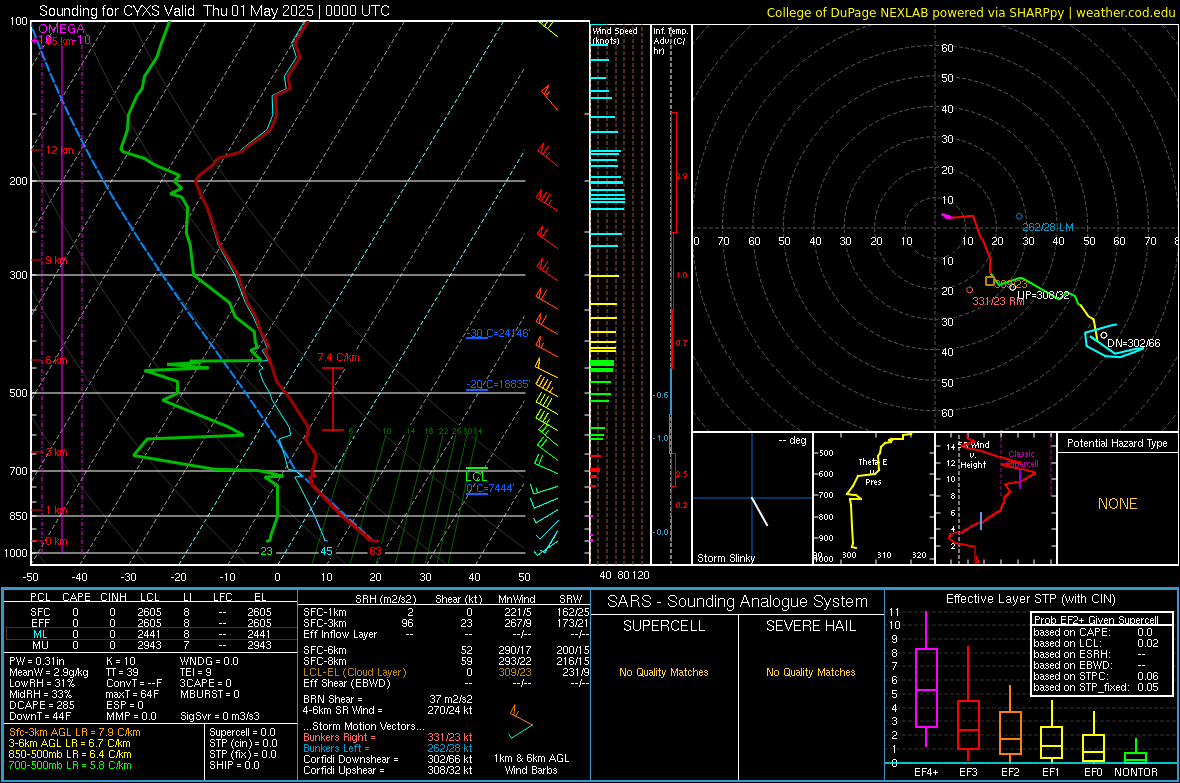Image resolution: width=1180 pixels, height=783 pixels.
Task: Click the orange mean wind square on hodograph
Action: 990,282
